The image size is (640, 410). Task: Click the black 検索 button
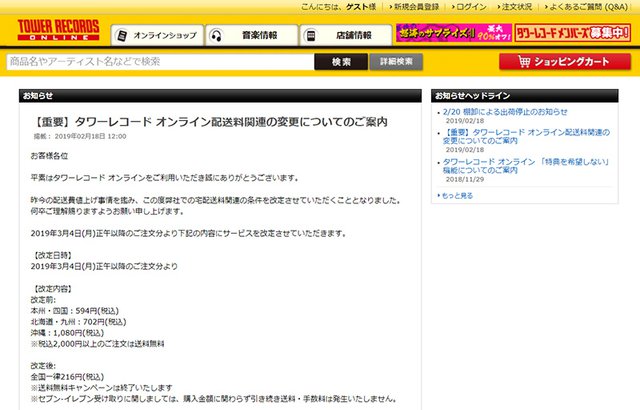[341, 62]
